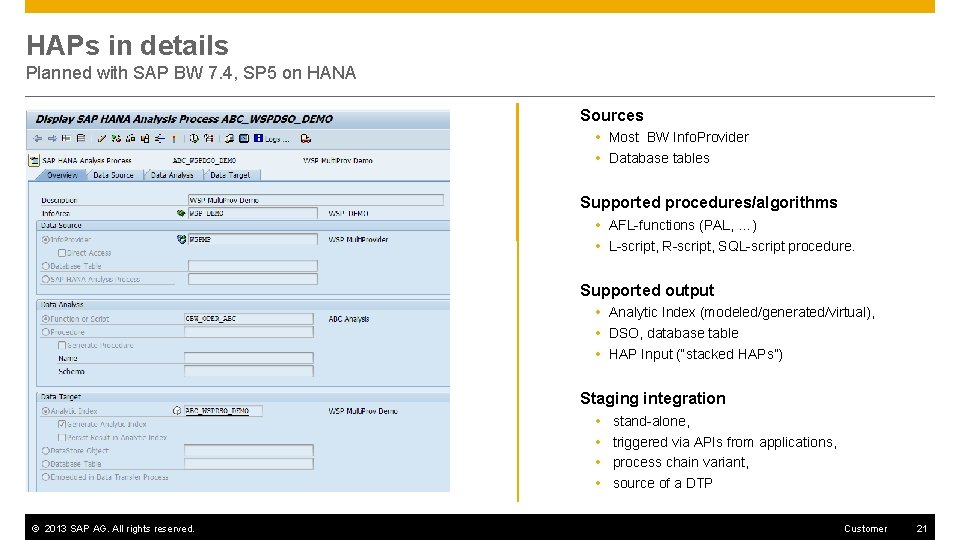Click the InfoProvider icon beside the provider field
The height and width of the screenshot is (540, 960).
181,239
